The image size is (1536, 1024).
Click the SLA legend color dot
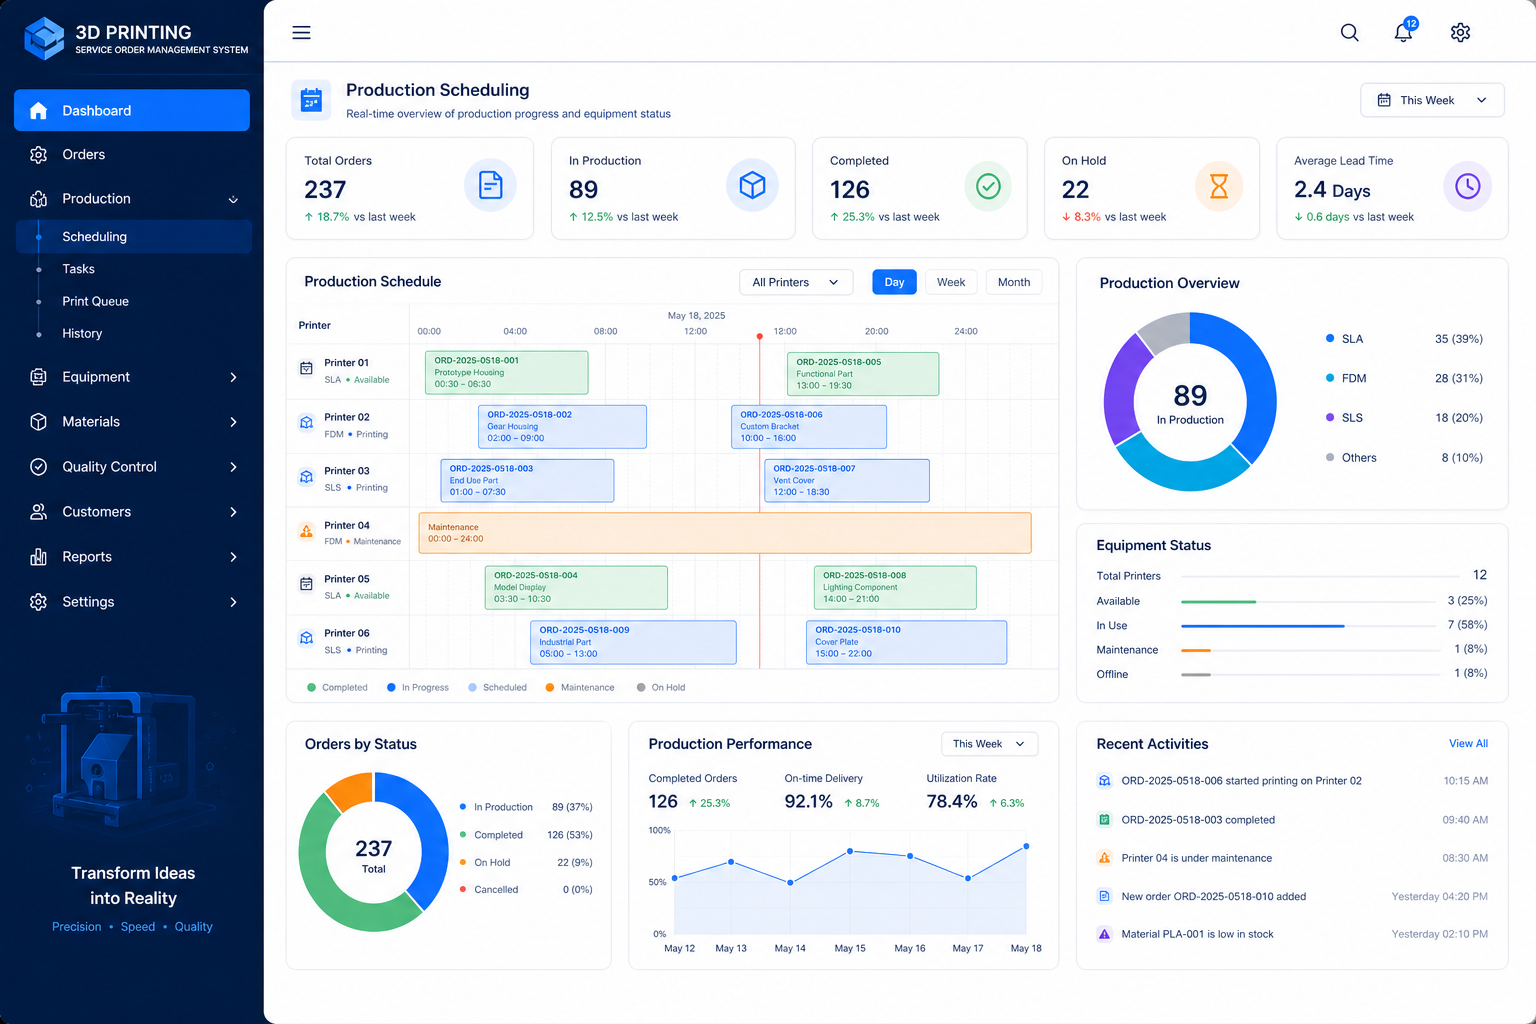[x=1330, y=339]
